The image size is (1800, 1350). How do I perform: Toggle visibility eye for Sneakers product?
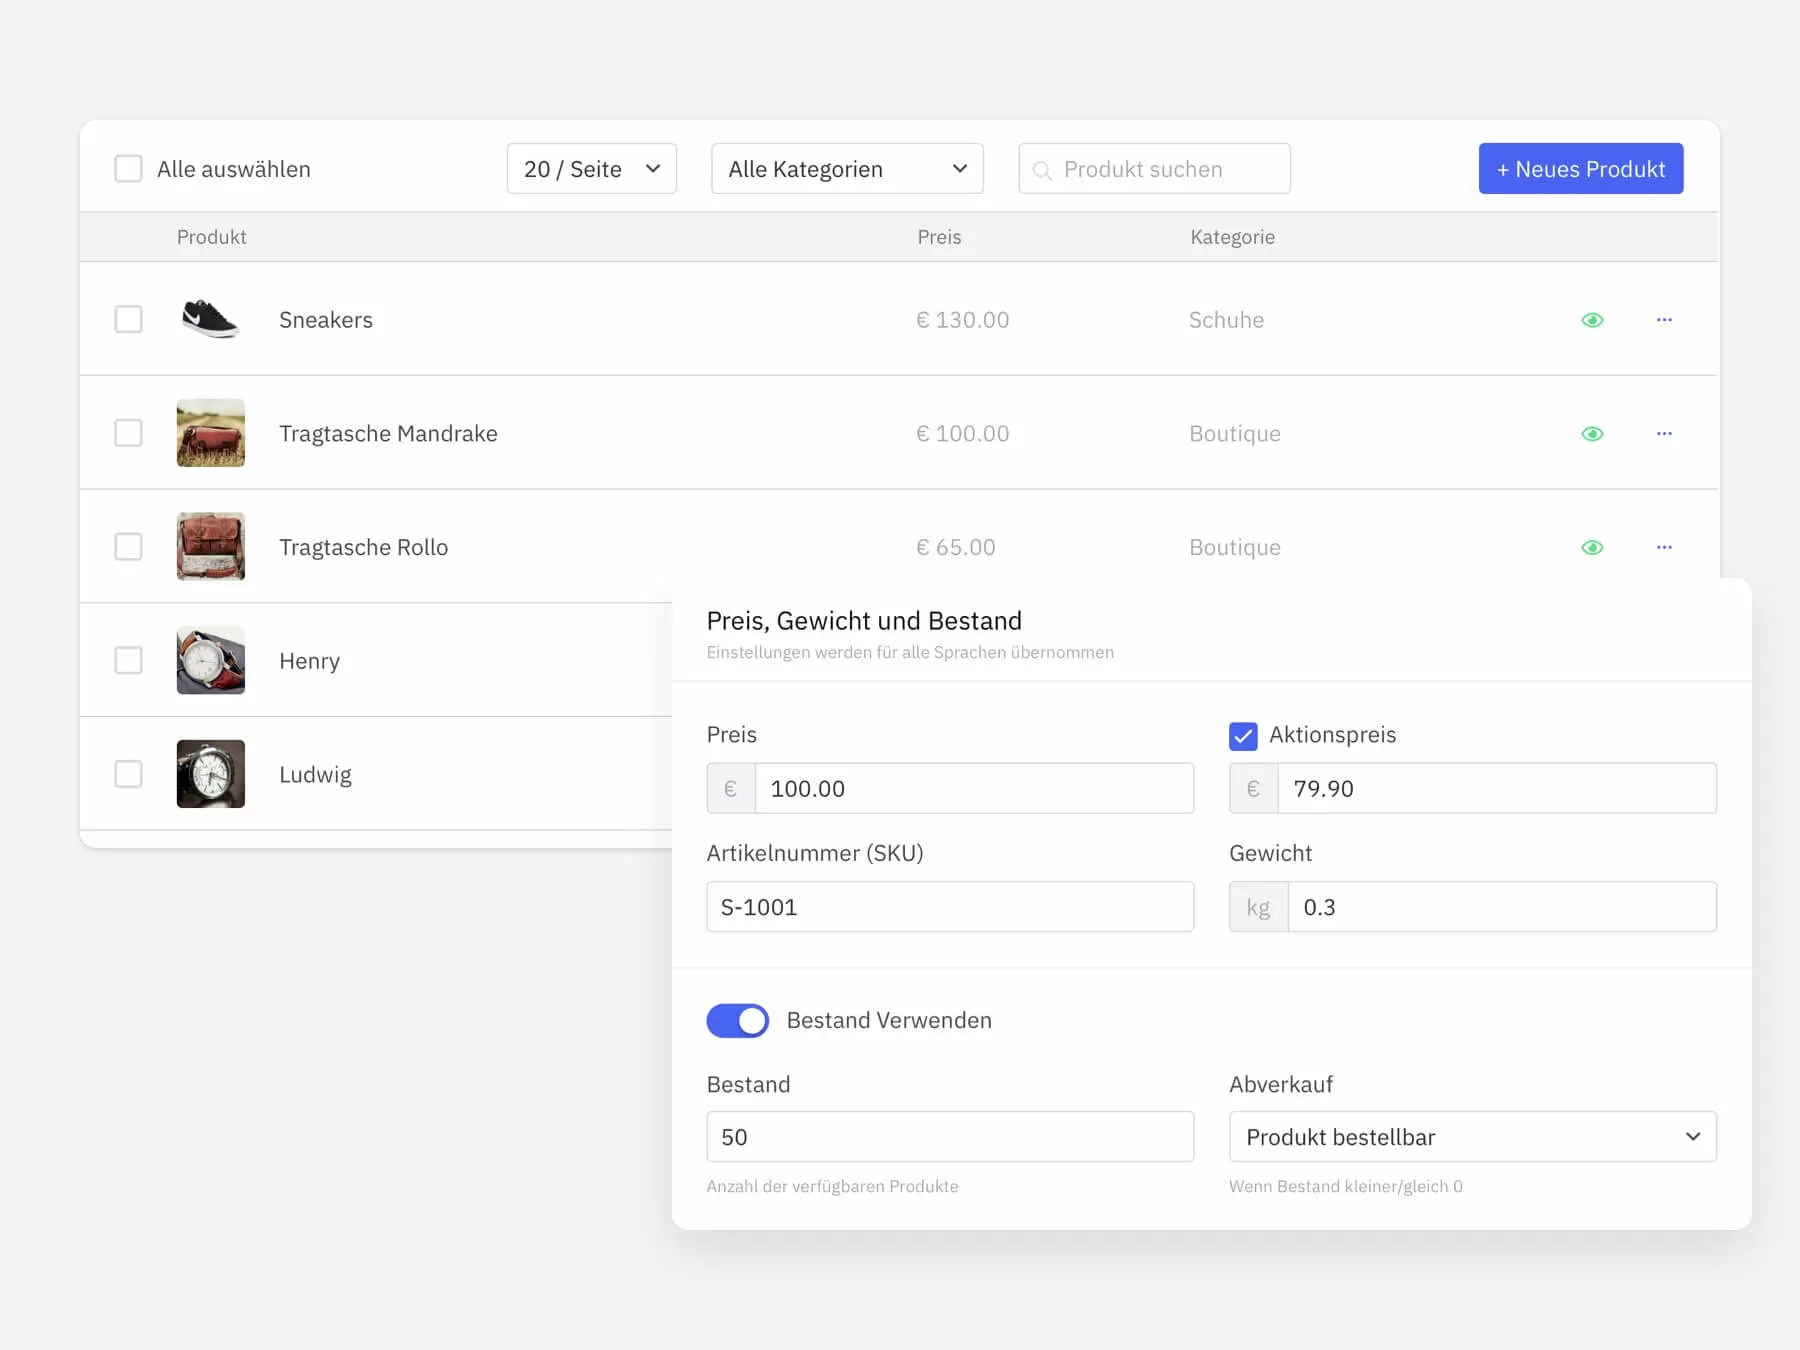point(1592,320)
